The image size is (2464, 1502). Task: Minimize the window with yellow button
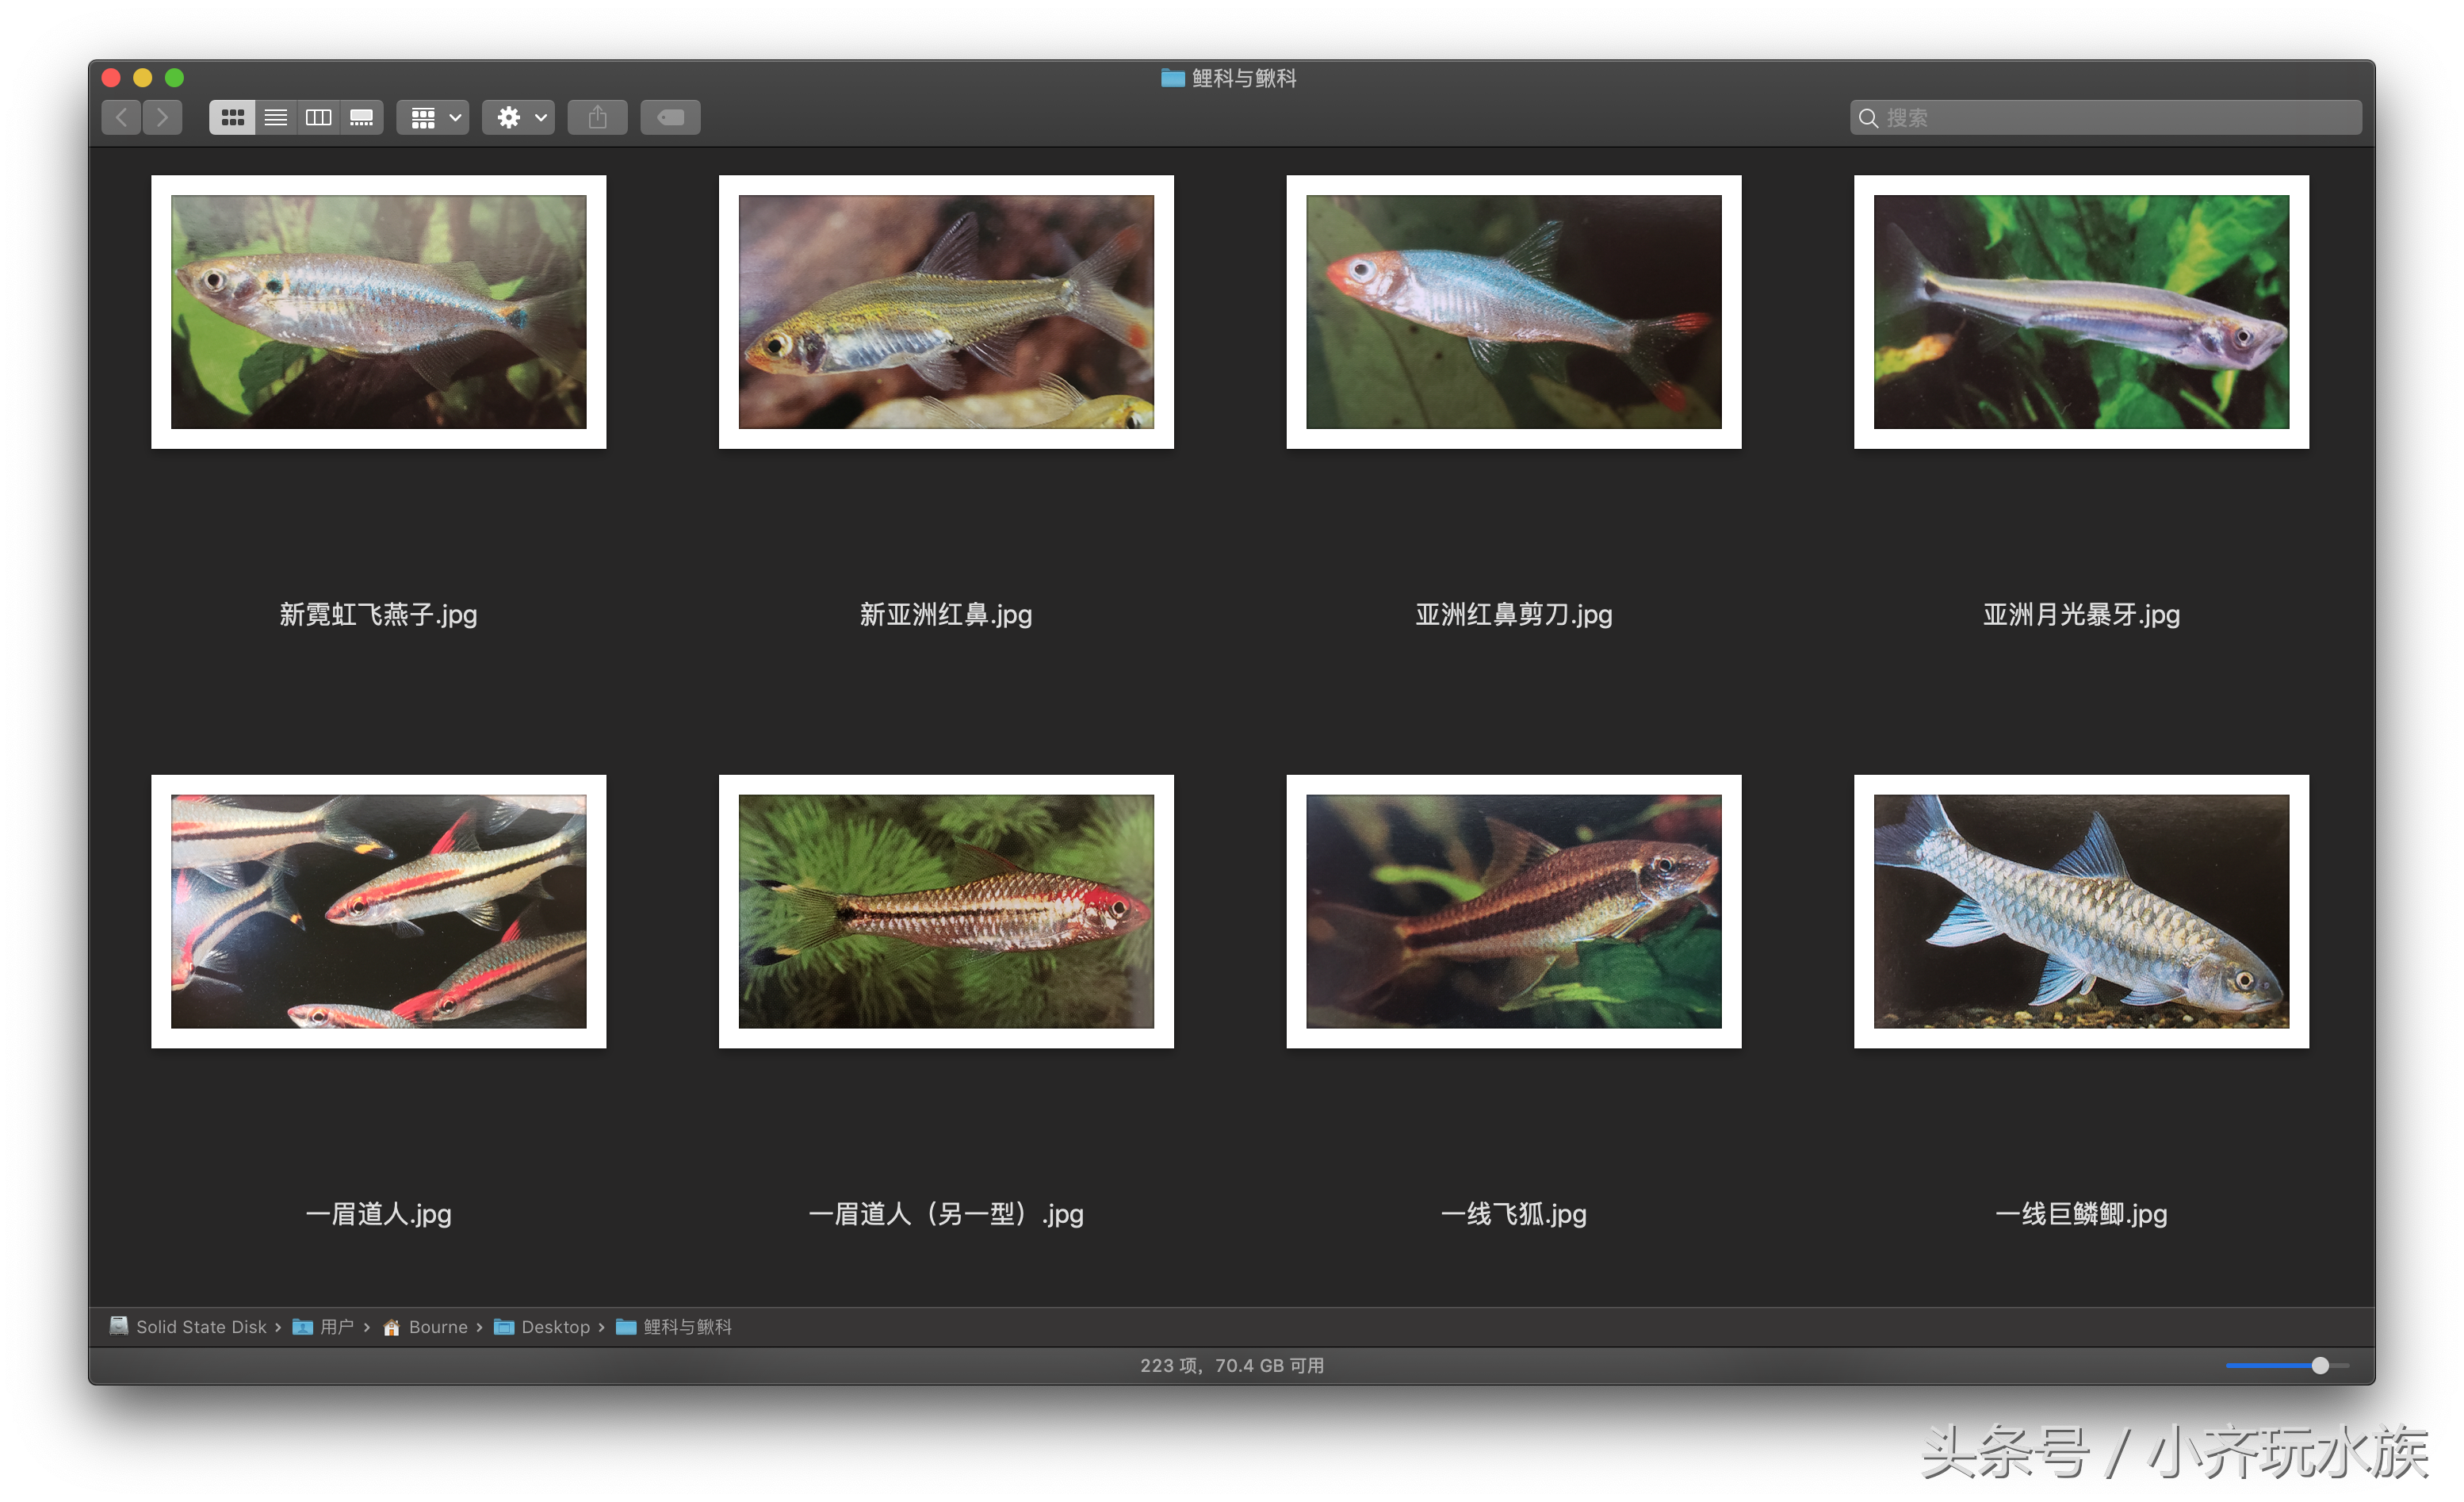pyautogui.click(x=143, y=78)
